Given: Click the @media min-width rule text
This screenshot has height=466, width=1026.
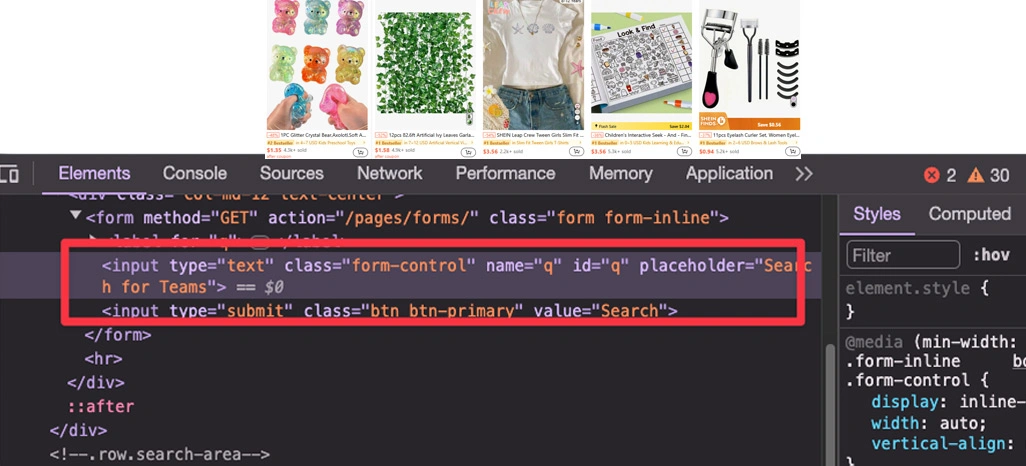Looking at the screenshot, I should (x=932, y=342).
